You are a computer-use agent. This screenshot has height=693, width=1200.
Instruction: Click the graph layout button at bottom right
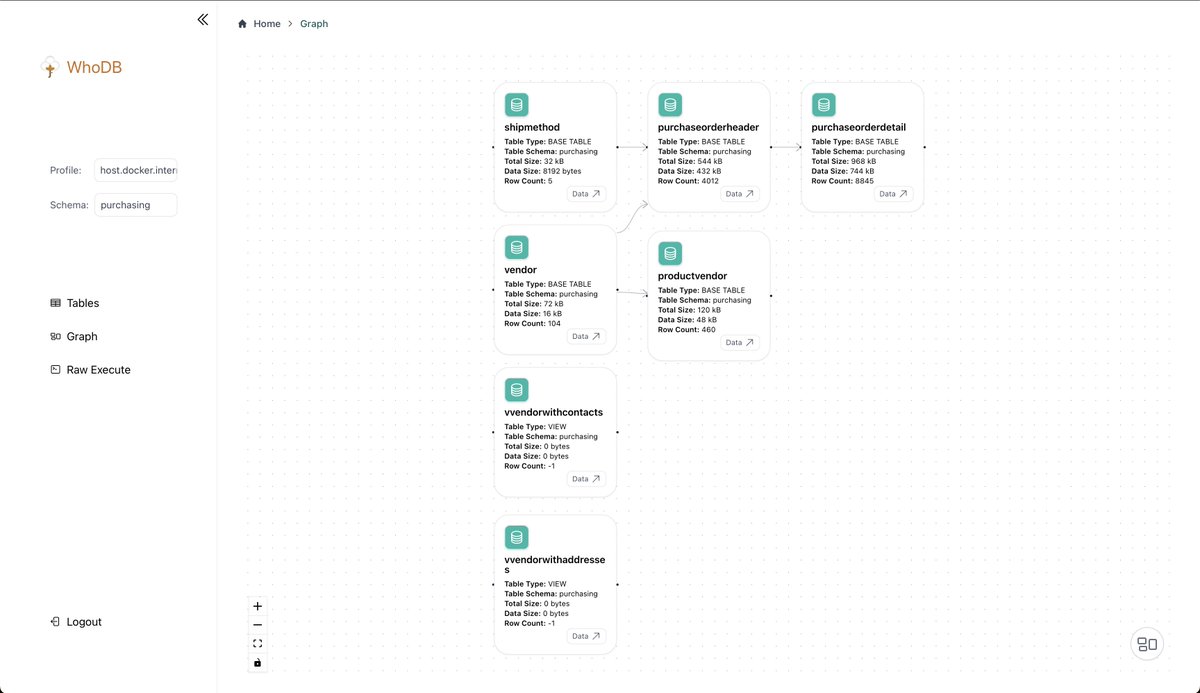[1147, 645]
